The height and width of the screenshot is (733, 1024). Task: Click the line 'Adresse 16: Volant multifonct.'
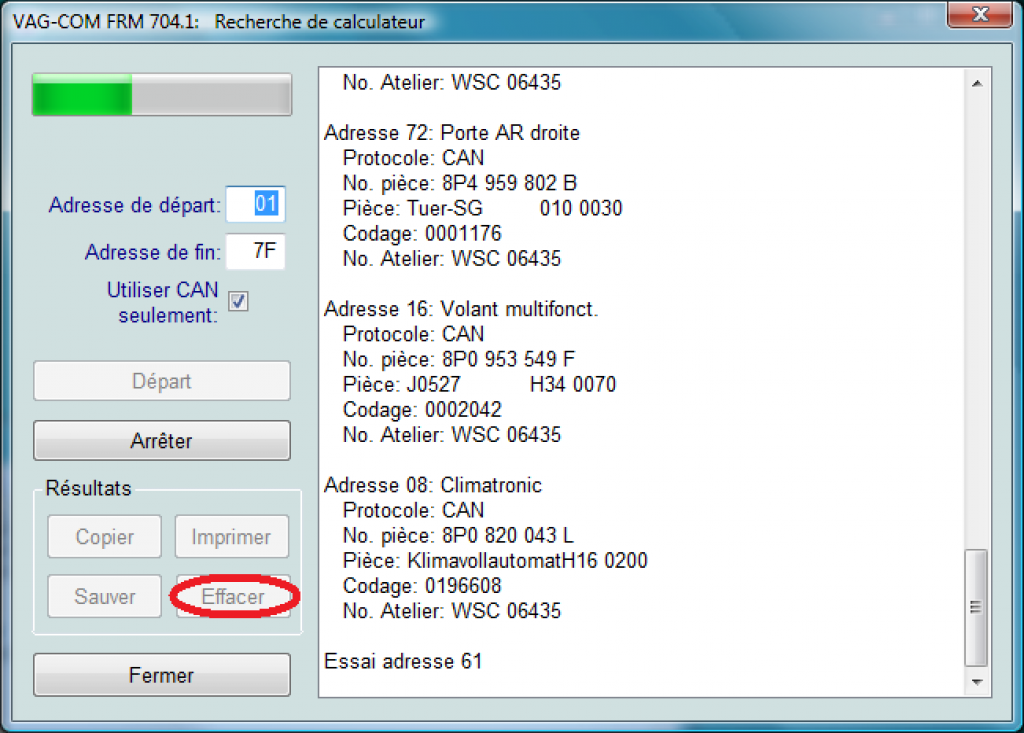pos(460,309)
